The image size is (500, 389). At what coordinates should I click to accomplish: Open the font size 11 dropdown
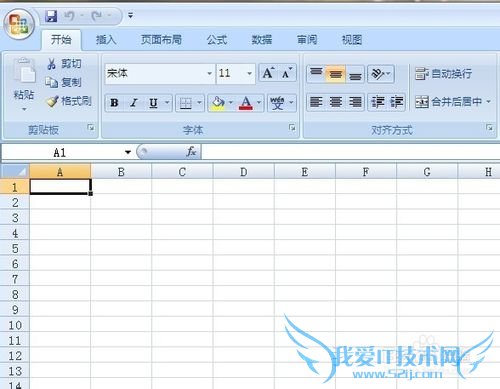point(249,73)
